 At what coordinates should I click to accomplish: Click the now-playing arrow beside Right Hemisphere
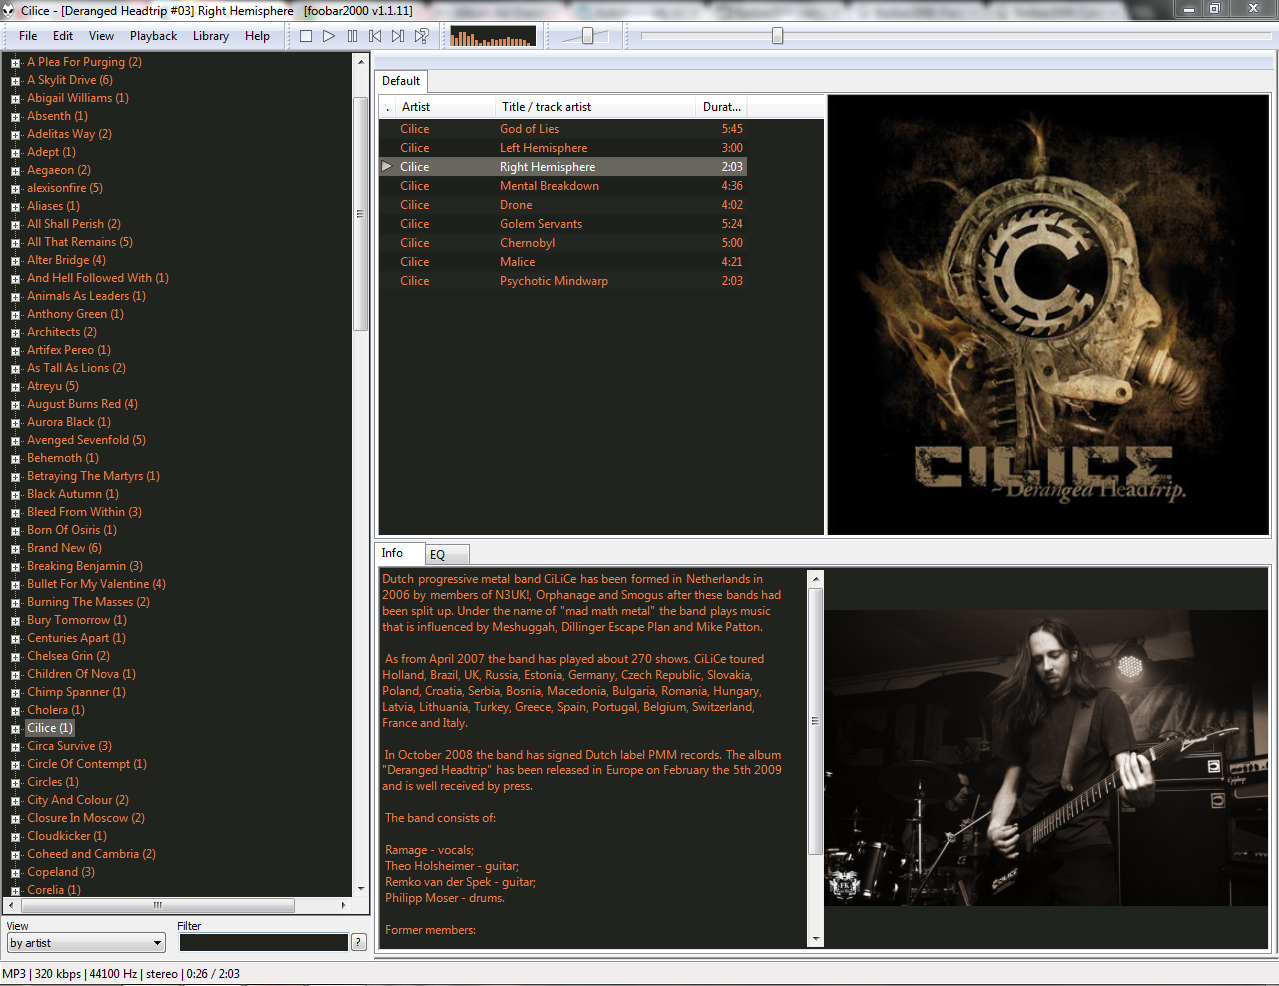[x=387, y=167]
